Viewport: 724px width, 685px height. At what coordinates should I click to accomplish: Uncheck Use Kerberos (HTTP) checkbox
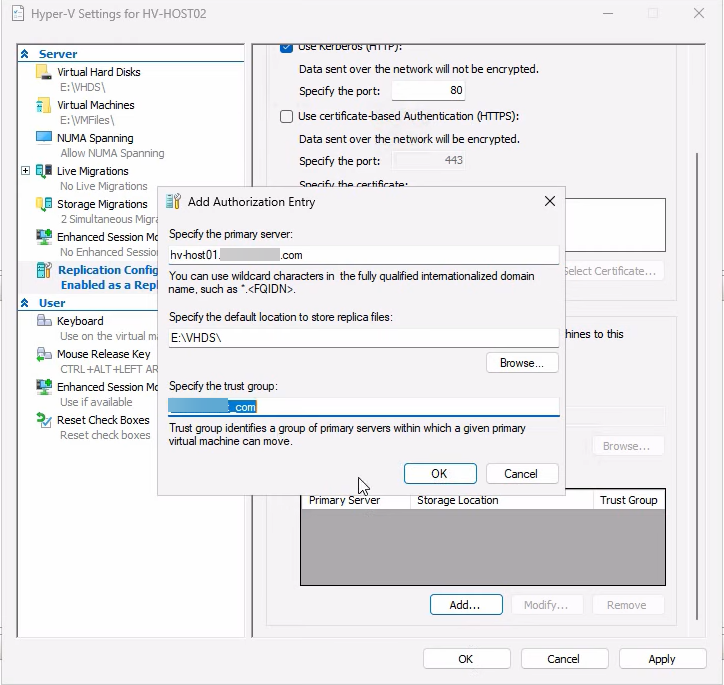286,47
